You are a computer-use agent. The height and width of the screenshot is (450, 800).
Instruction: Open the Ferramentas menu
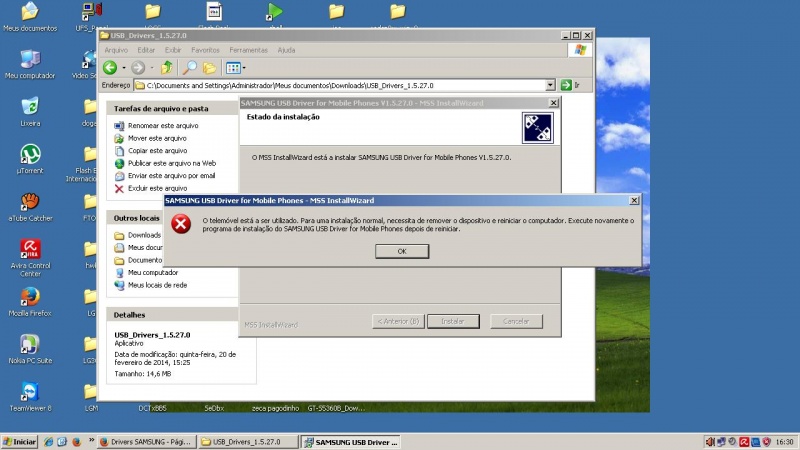click(x=248, y=50)
